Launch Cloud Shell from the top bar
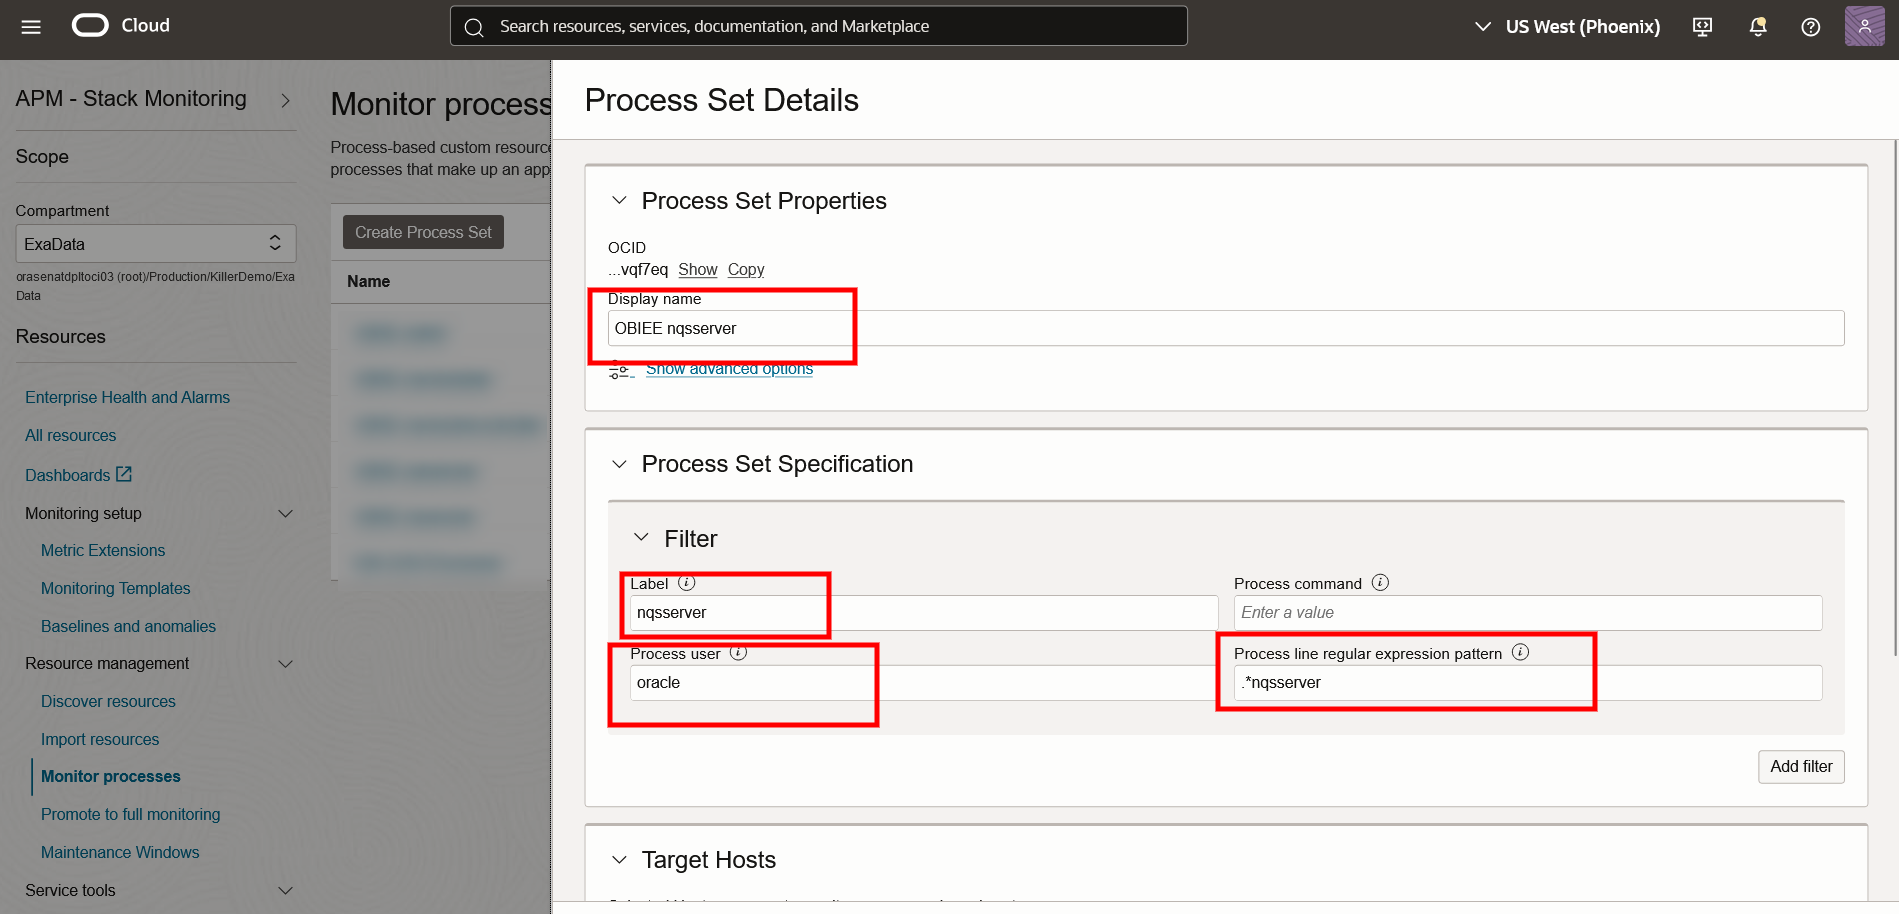The image size is (1899, 914). tap(1701, 27)
